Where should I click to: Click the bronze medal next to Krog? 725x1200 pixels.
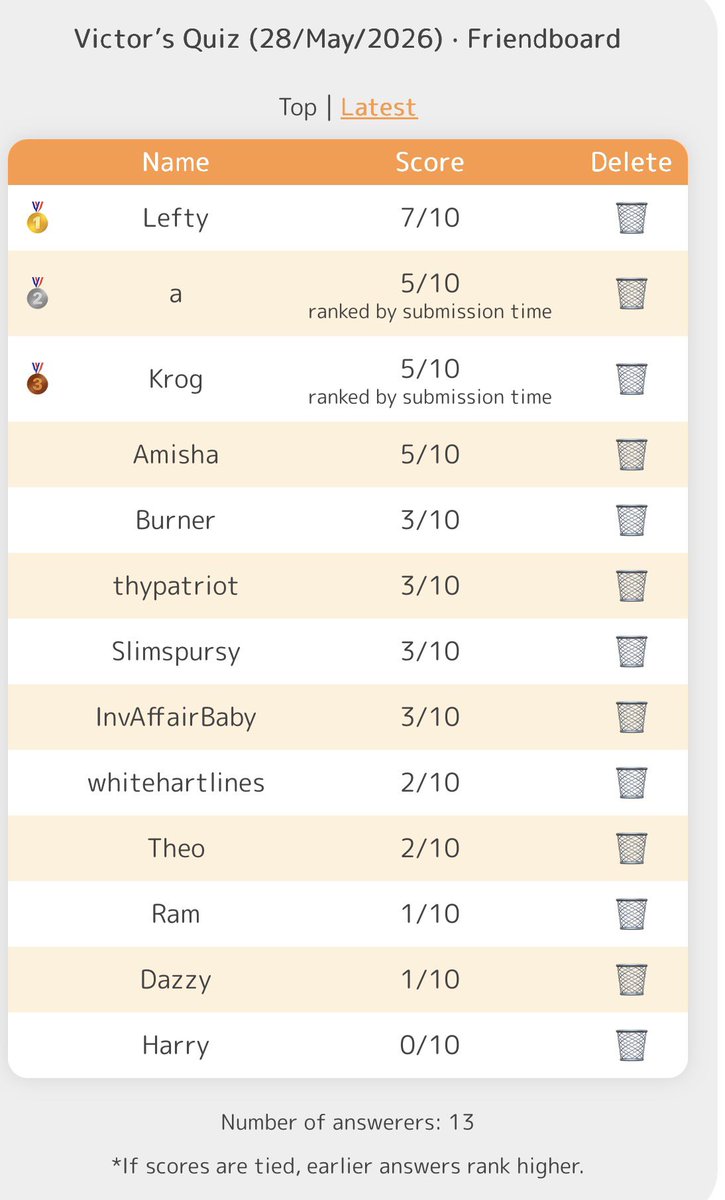(x=37, y=378)
